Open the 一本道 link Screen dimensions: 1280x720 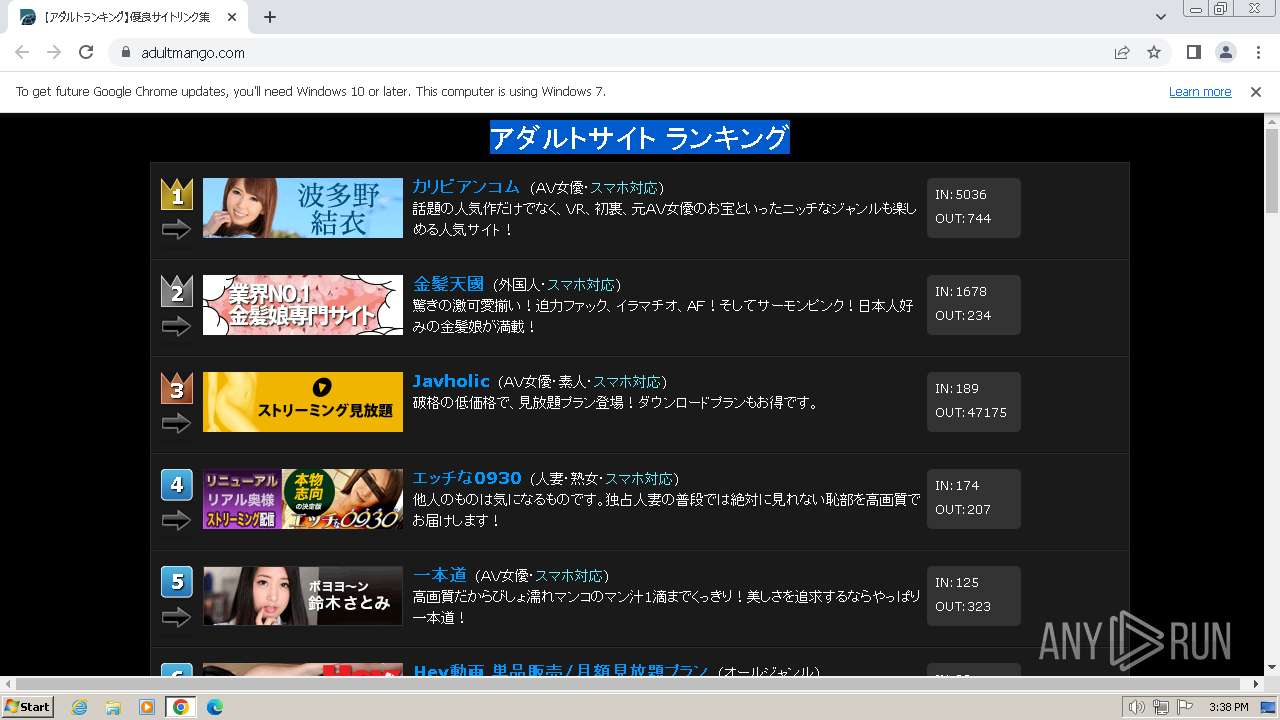tap(440, 575)
